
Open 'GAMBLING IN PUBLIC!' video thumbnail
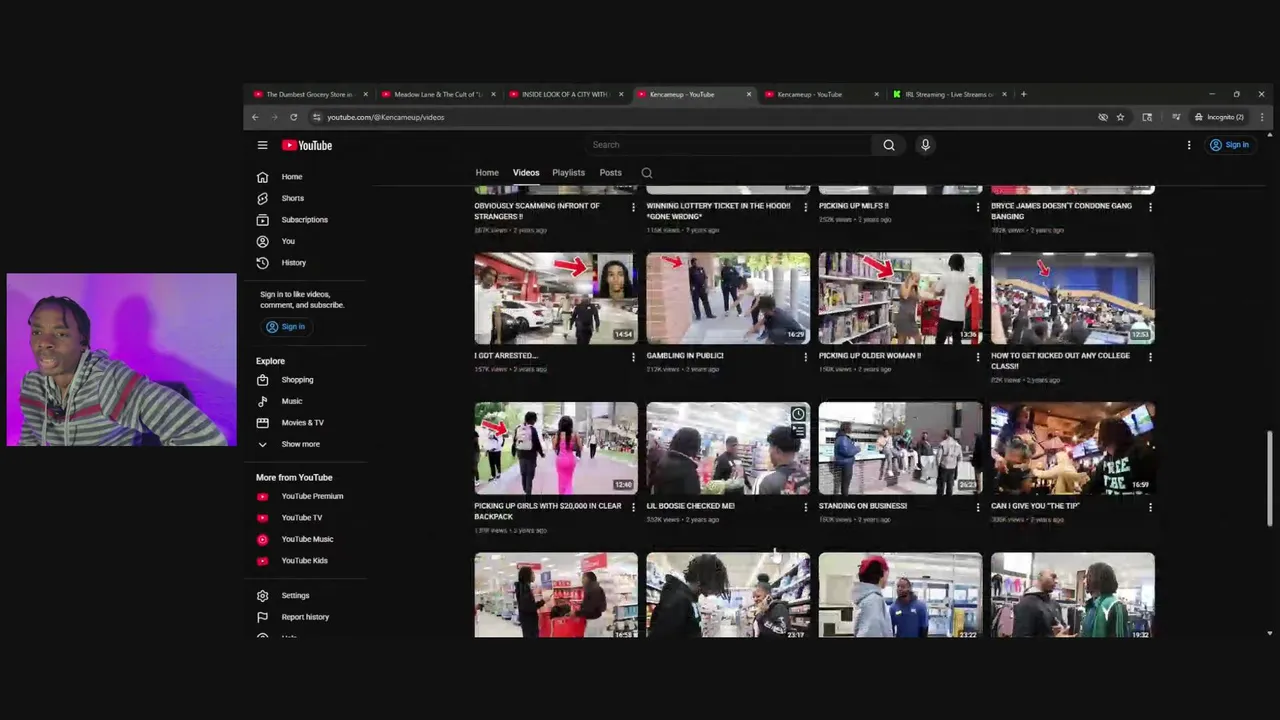(x=728, y=298)
